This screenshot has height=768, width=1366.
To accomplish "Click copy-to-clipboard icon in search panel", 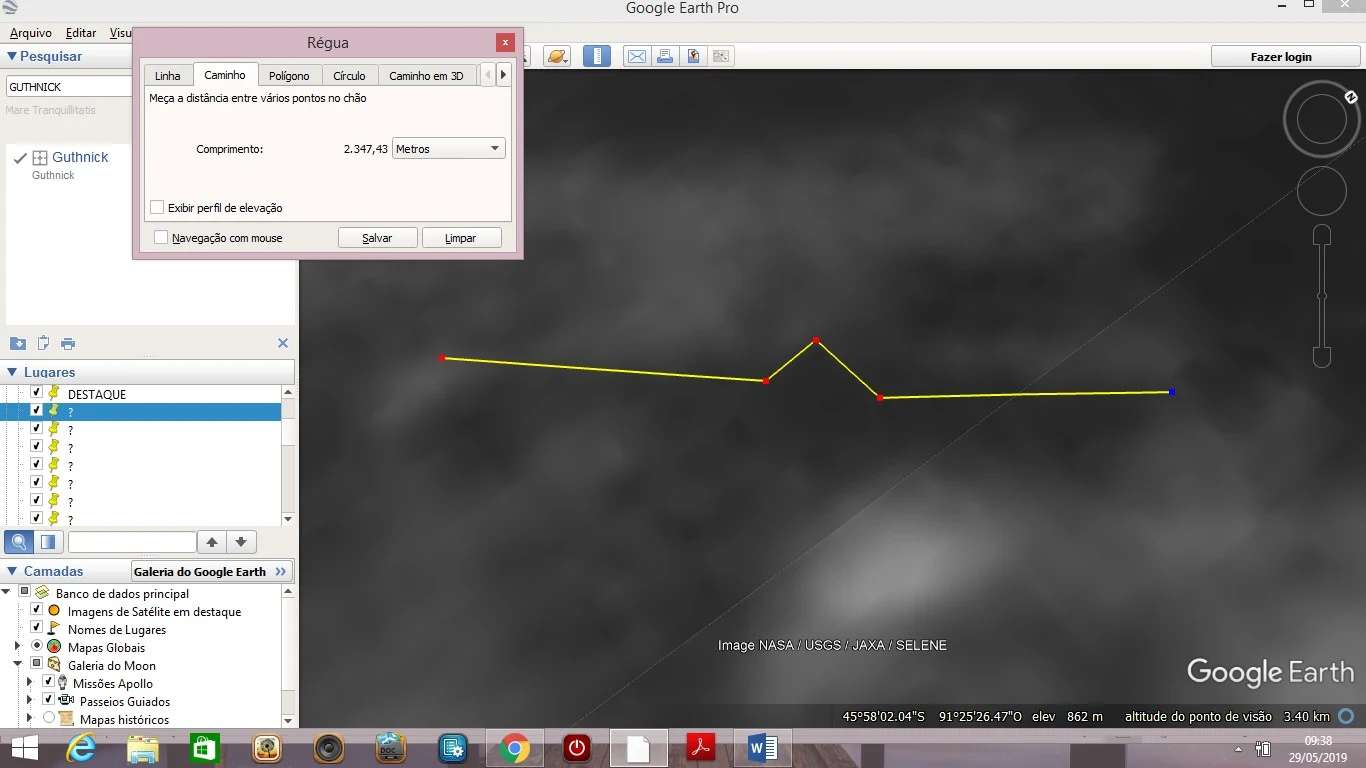I will click(43, 343).
